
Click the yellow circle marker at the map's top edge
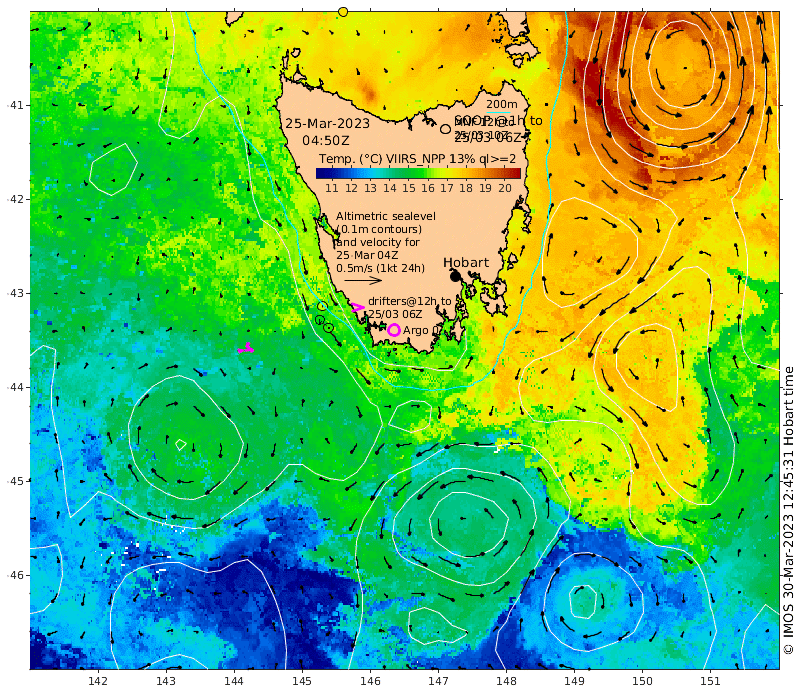click(343, 12)
